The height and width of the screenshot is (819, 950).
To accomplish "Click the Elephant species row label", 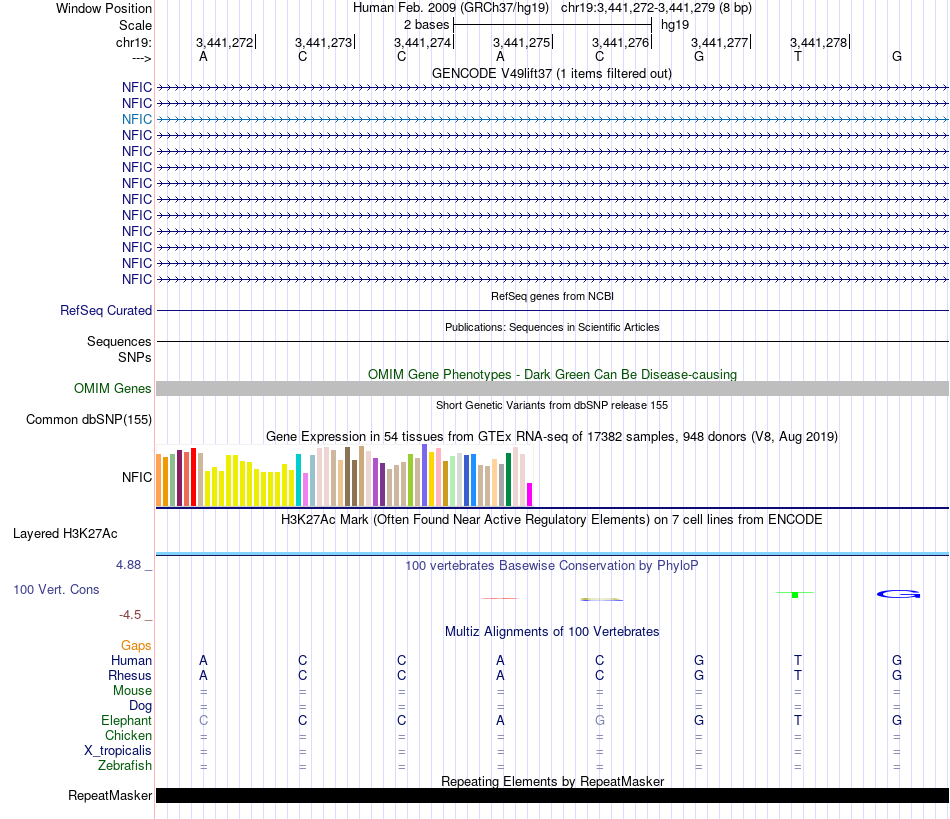I will point(126,720).
